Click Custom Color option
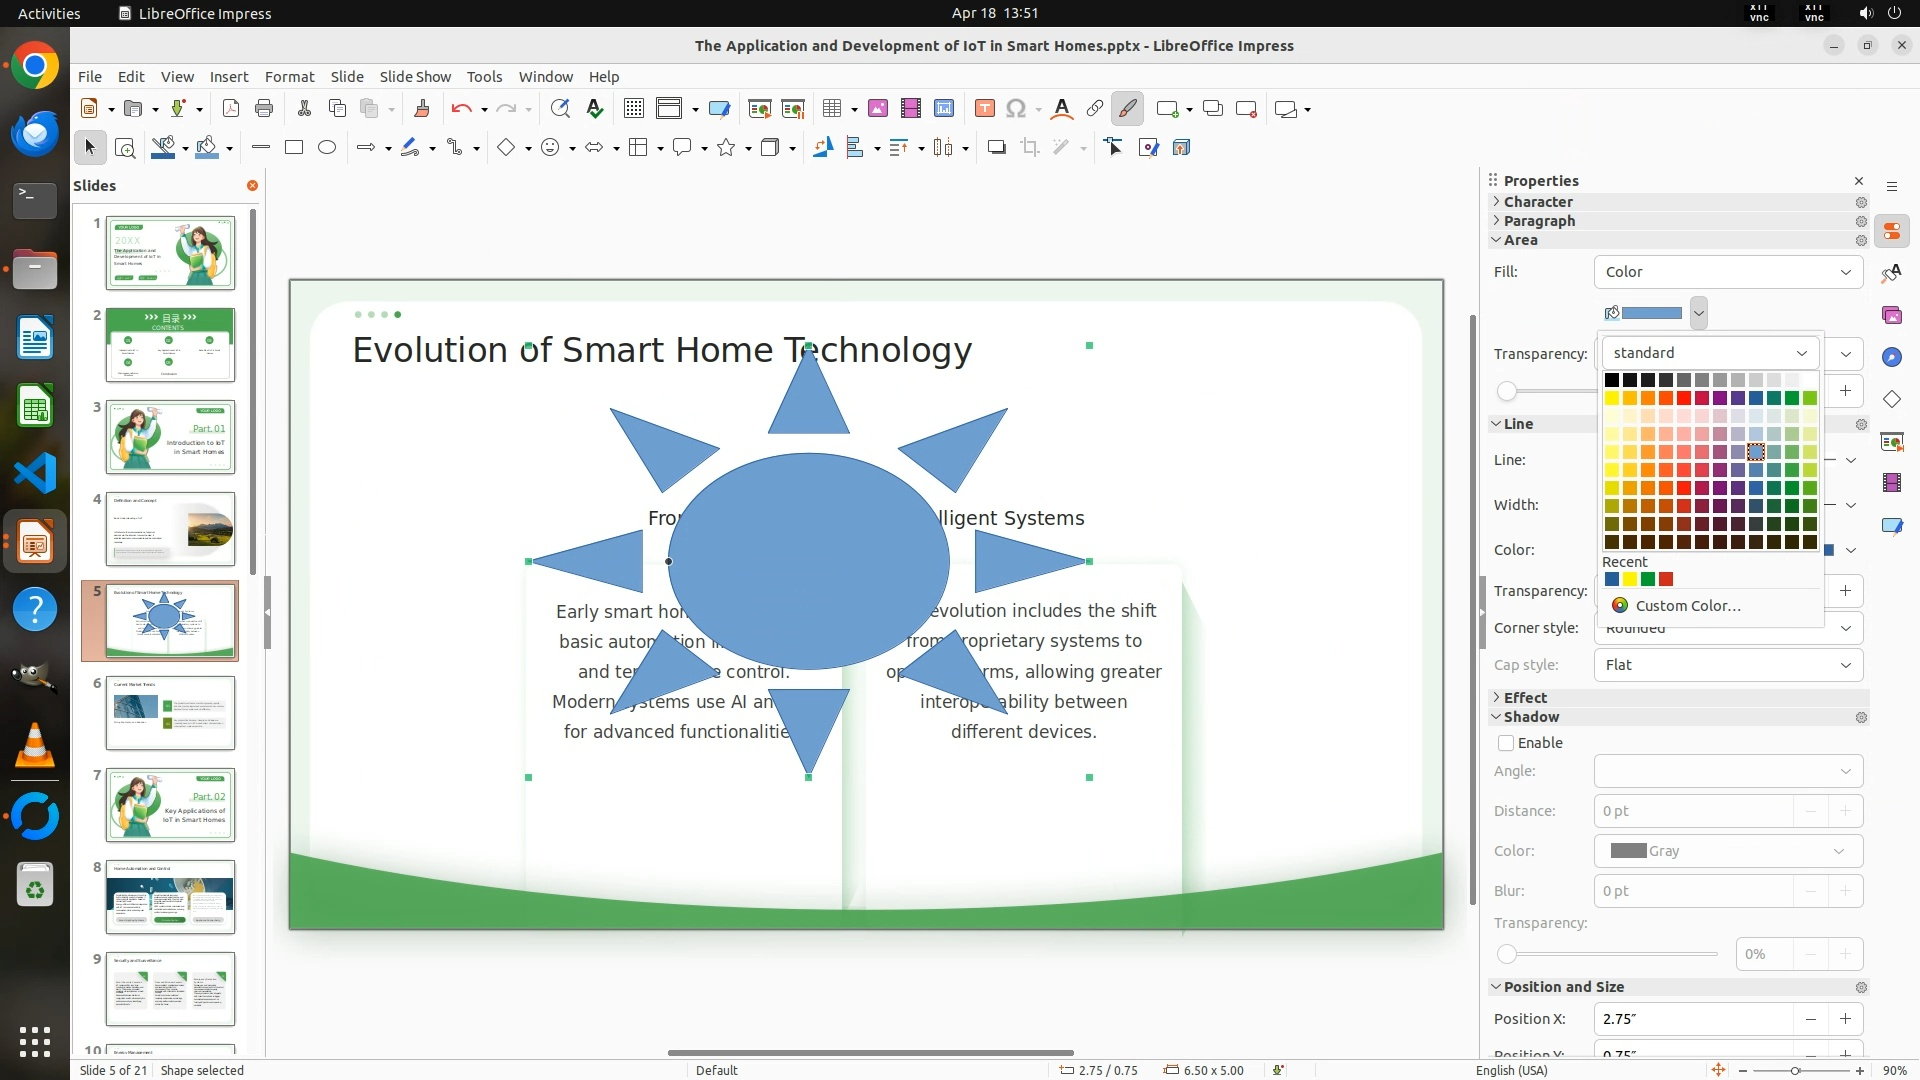 [1688, 606]
